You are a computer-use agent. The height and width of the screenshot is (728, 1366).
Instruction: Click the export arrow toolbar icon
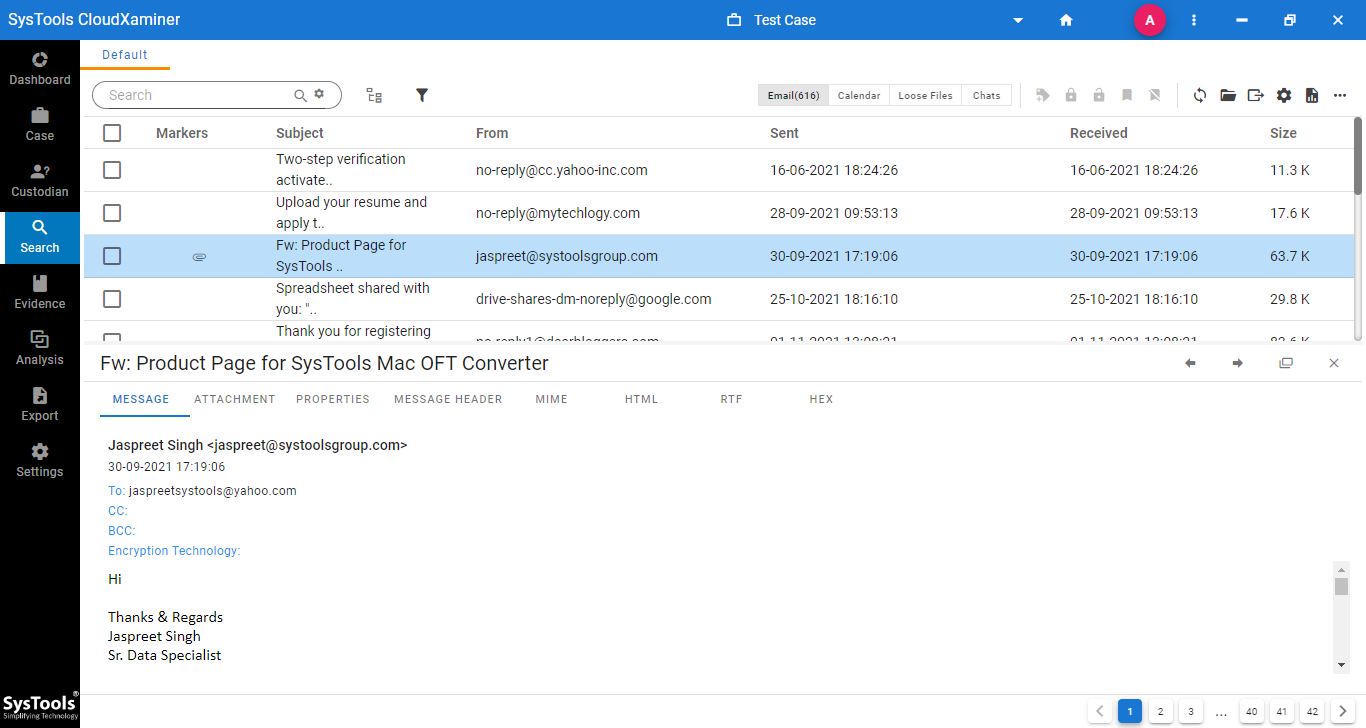point(1256,95)
